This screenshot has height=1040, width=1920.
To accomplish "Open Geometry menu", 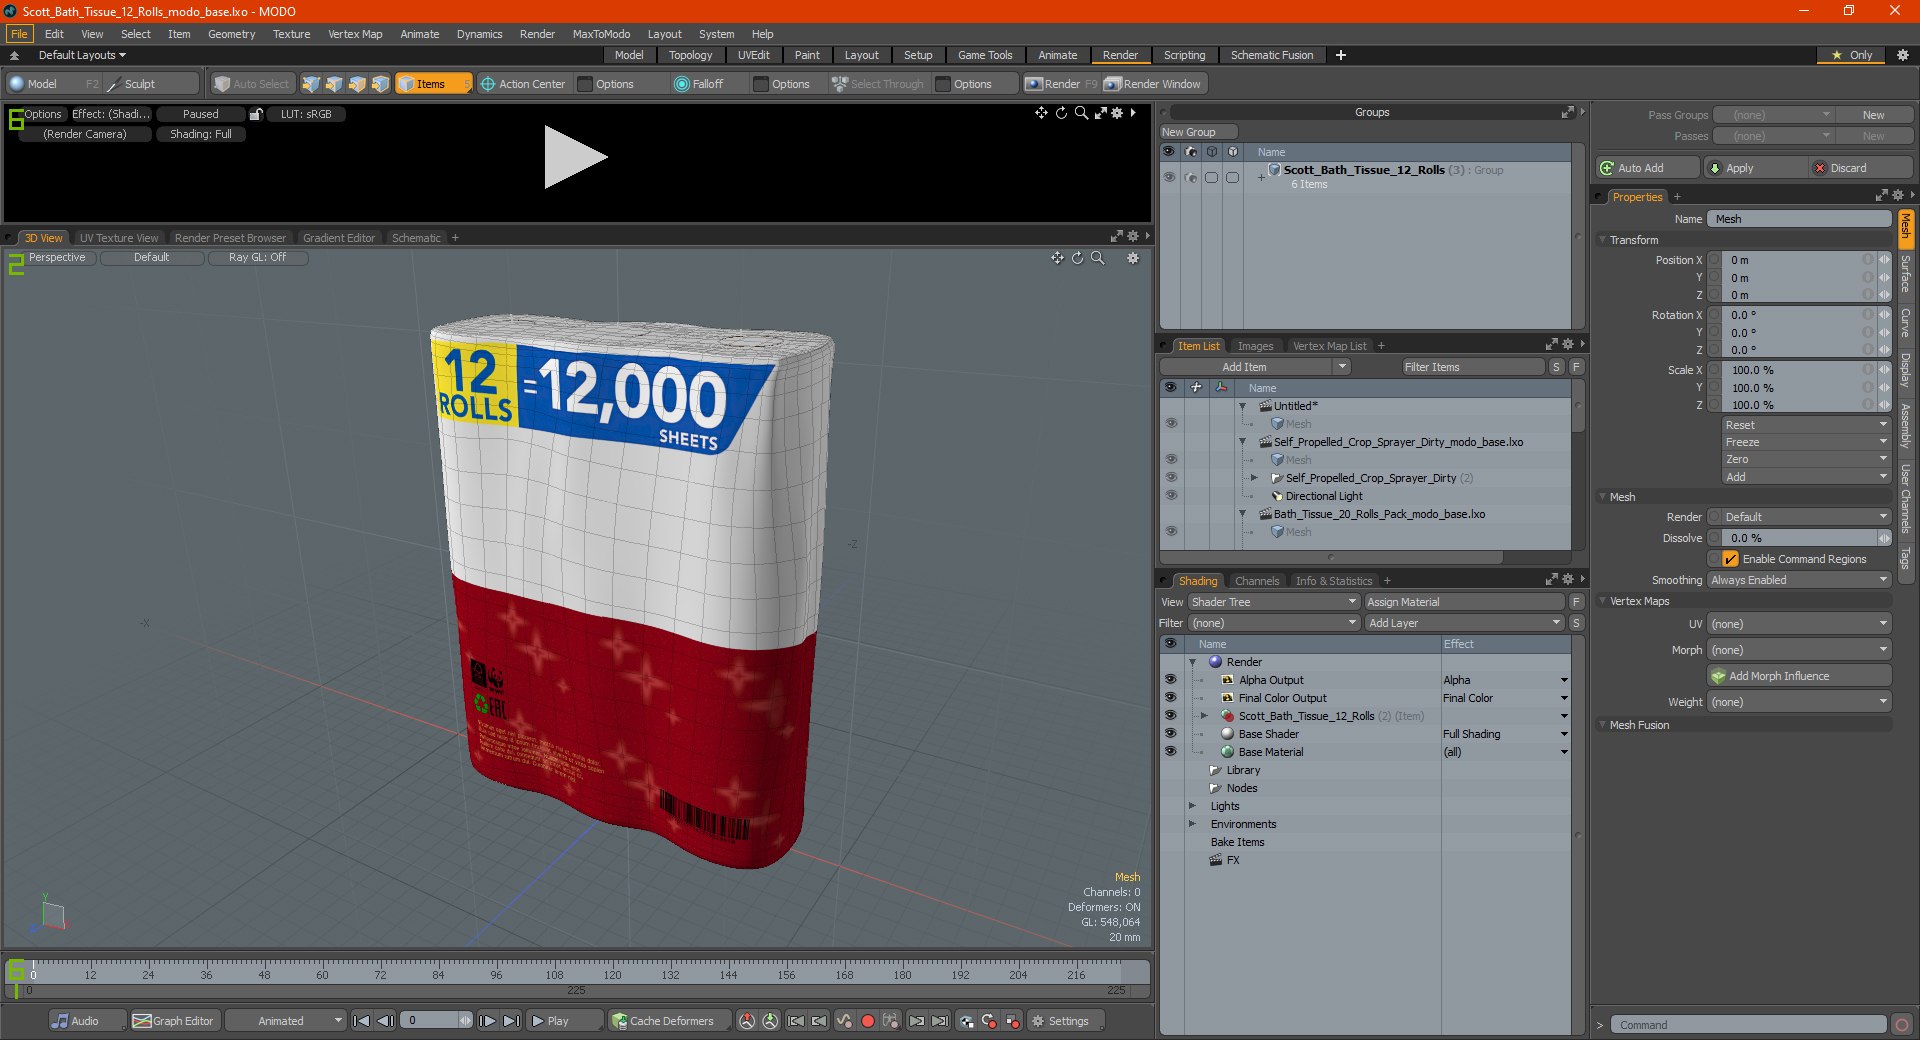I will (231, 34).
